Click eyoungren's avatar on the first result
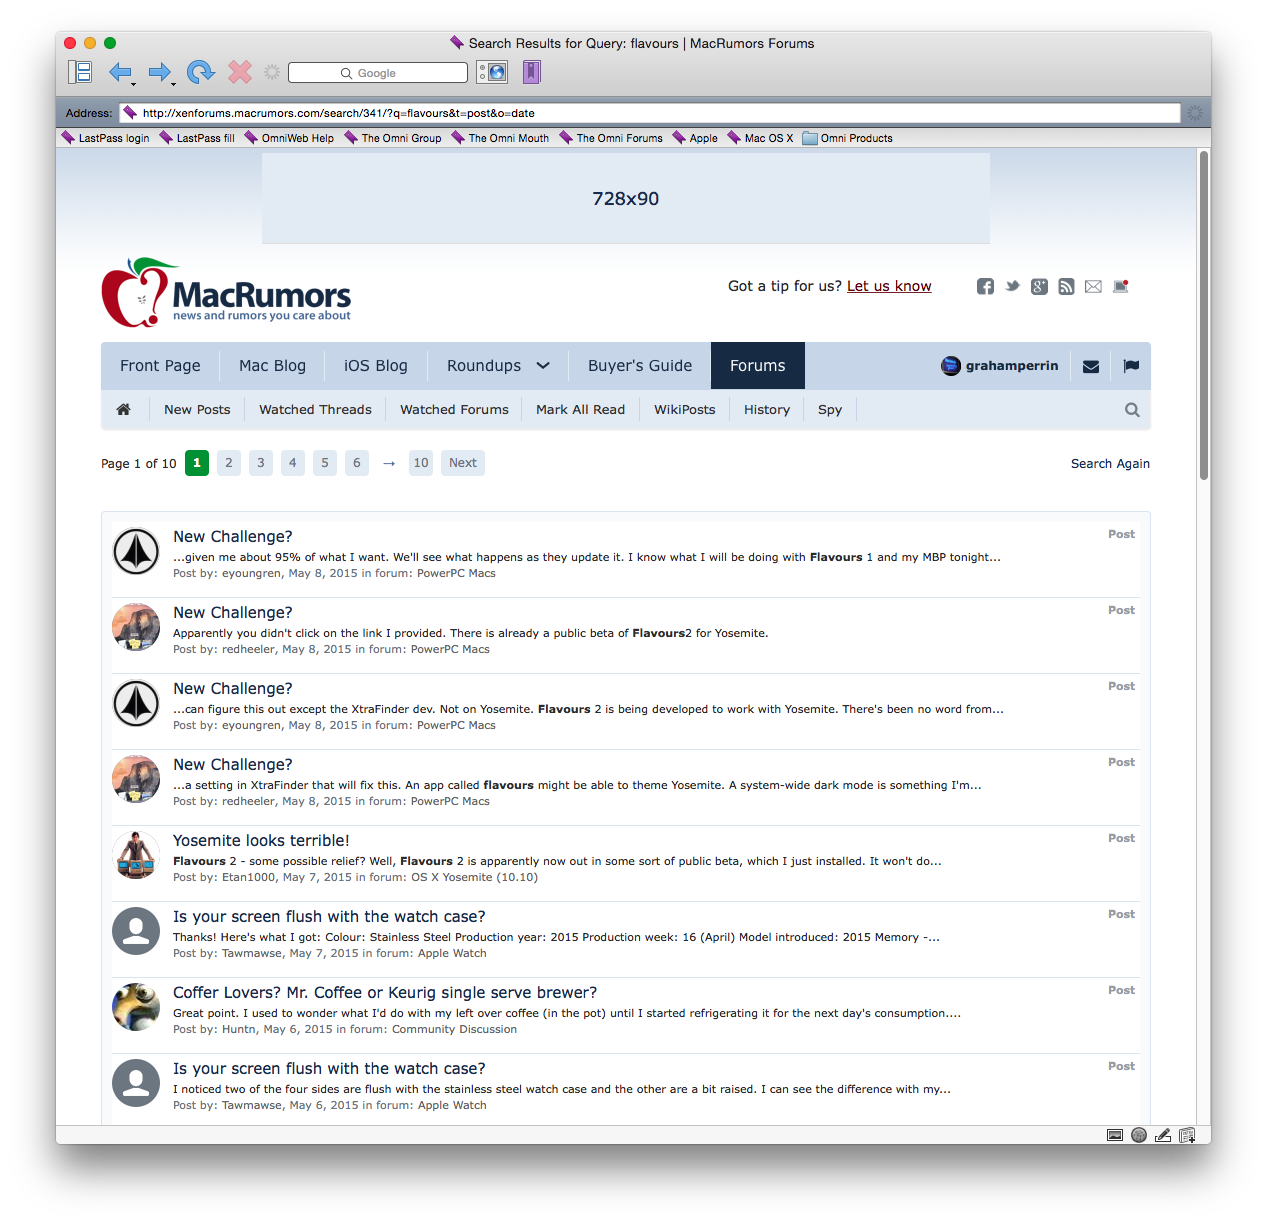 coord(136,551)
